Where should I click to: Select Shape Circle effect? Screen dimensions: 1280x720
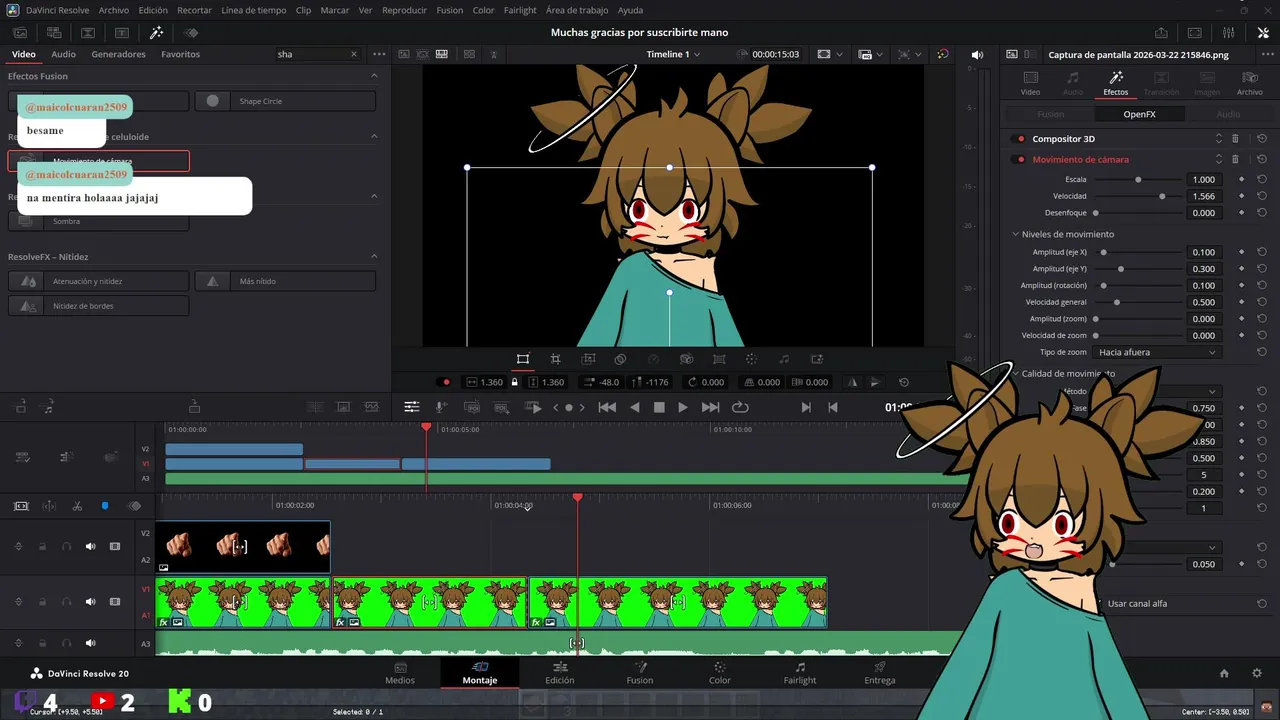(x=285, y=101)
